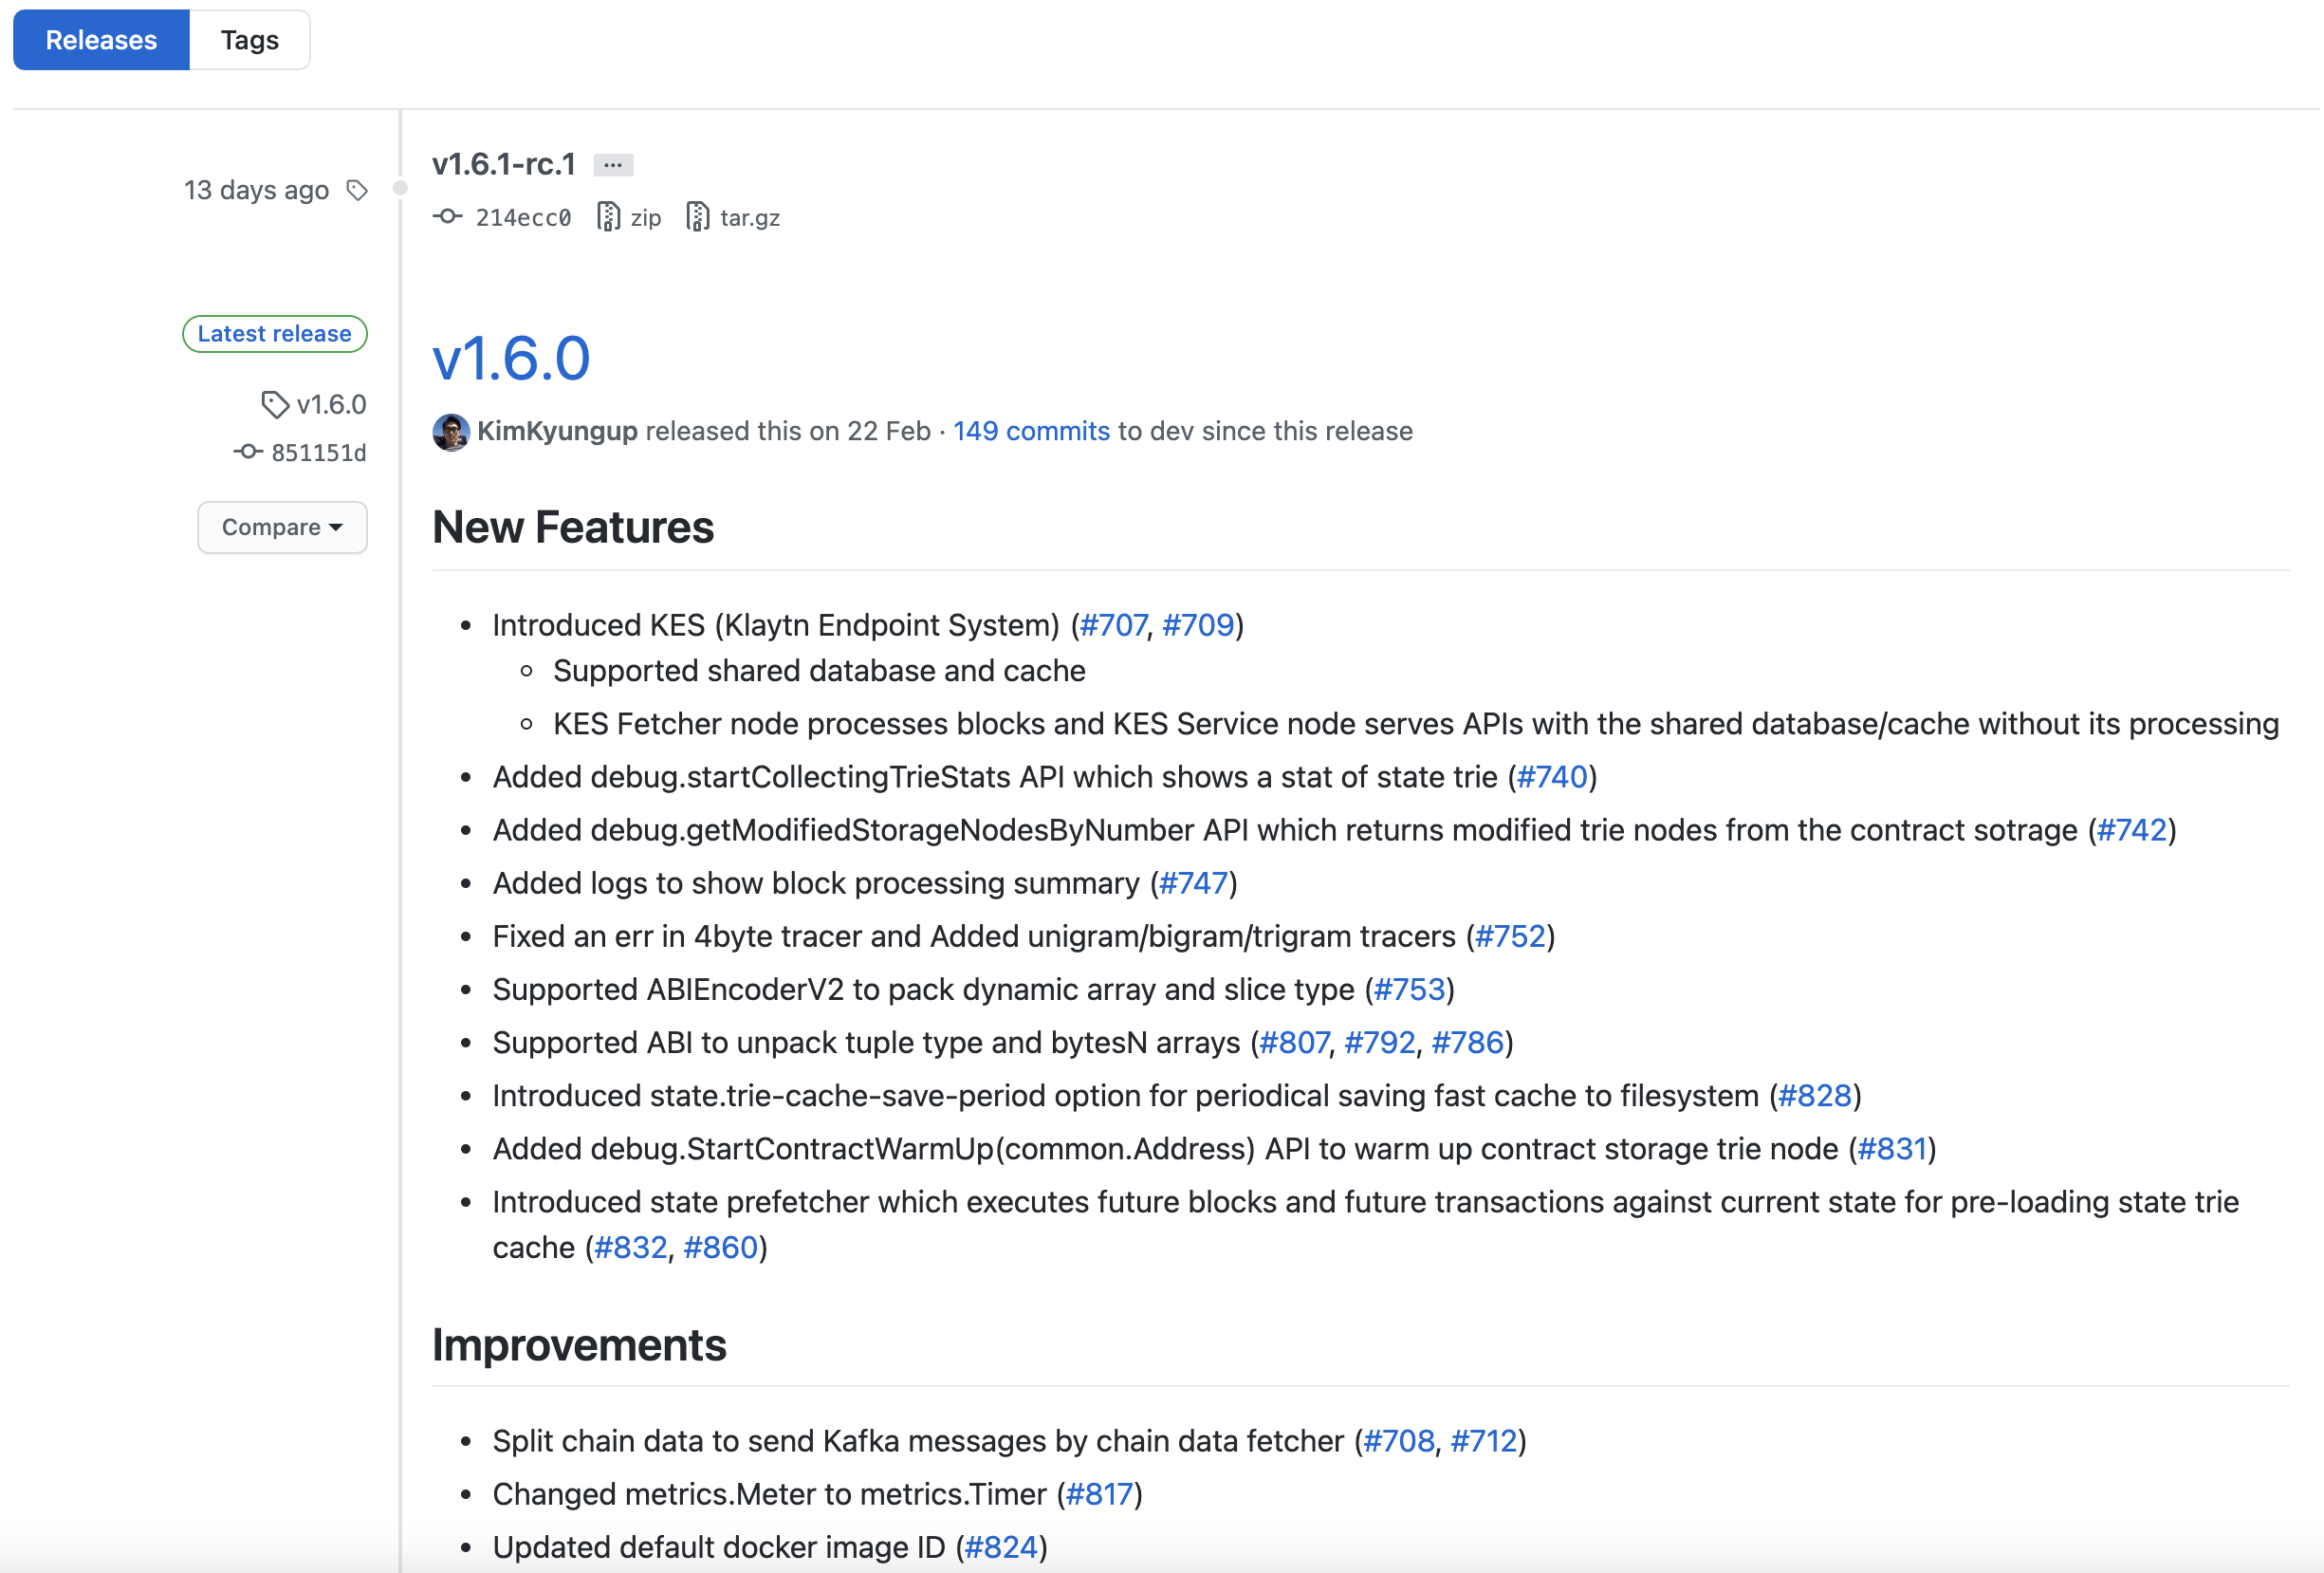
Task: Click the commit icon beside 851151d
Action: [x=248, y=452]
